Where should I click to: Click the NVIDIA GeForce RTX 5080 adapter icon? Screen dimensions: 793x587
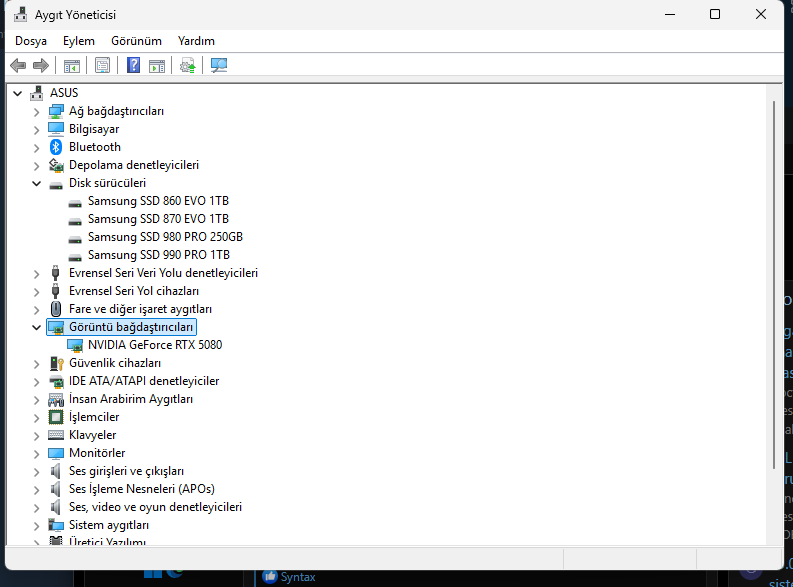pos(75,345)
